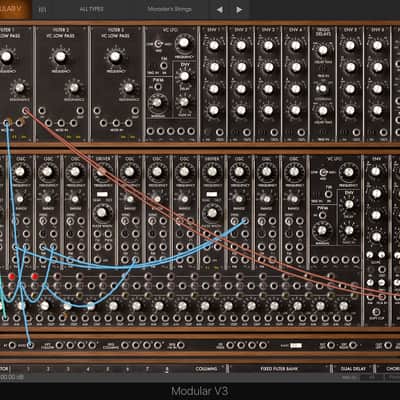Click Filter 2 frequency knob
Viewport: 400px width, 400px height.
pyautogui.click(x=60, y=57)
